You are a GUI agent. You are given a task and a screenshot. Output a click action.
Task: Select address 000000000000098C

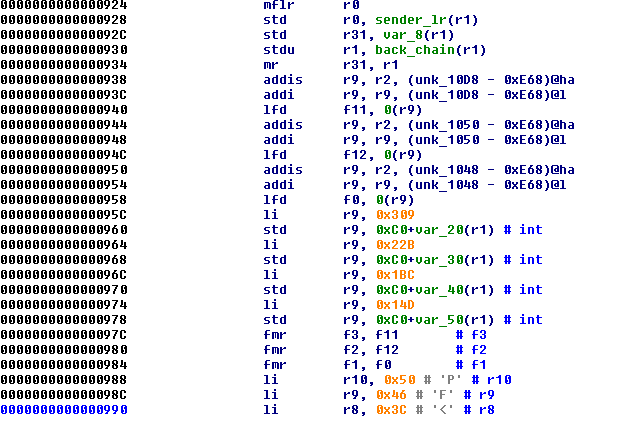click(x=64, y=395)
